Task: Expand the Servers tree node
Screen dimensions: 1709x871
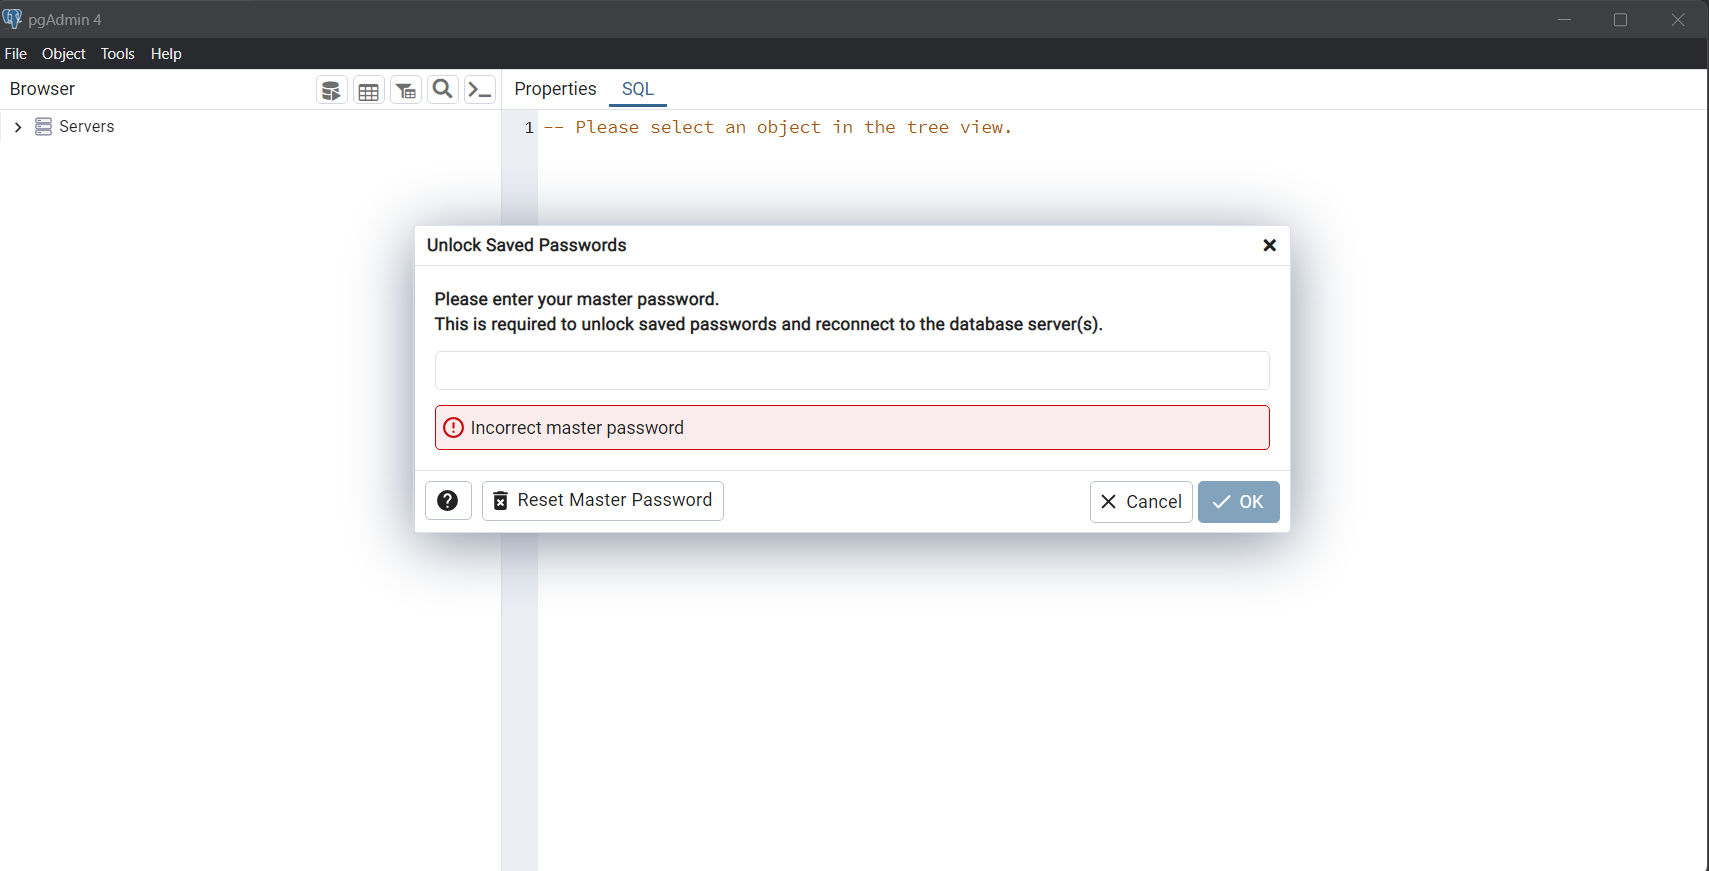Action: pyautogui.click(x=18, y=127)
